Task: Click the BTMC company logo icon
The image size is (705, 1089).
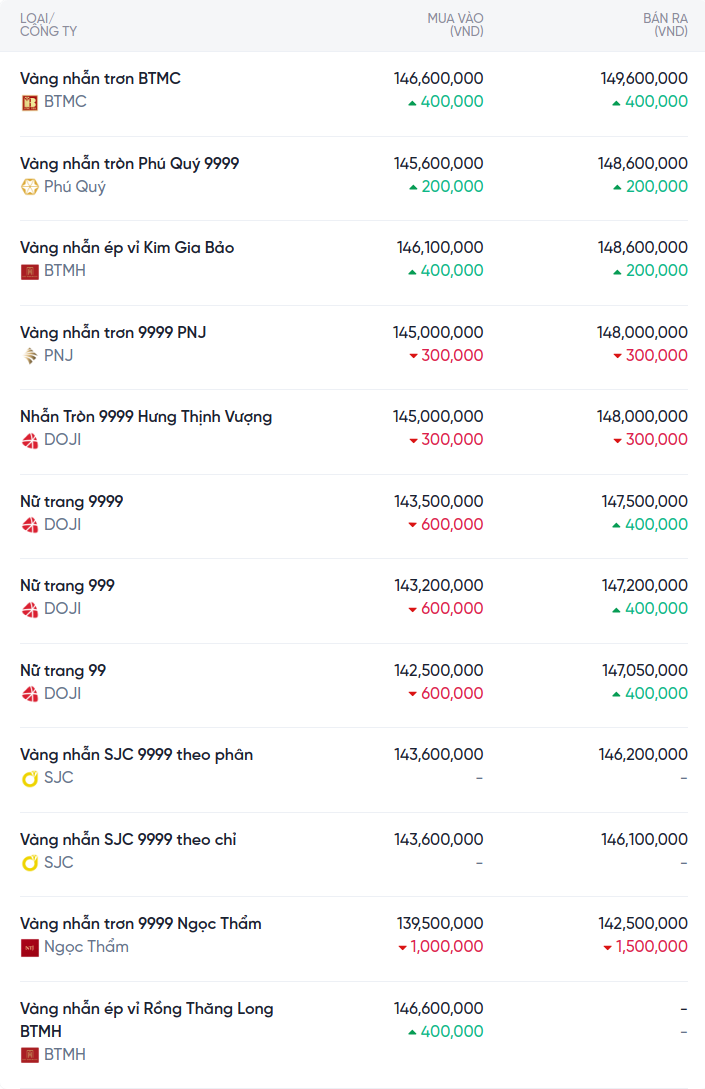Action: pos(30,102)
